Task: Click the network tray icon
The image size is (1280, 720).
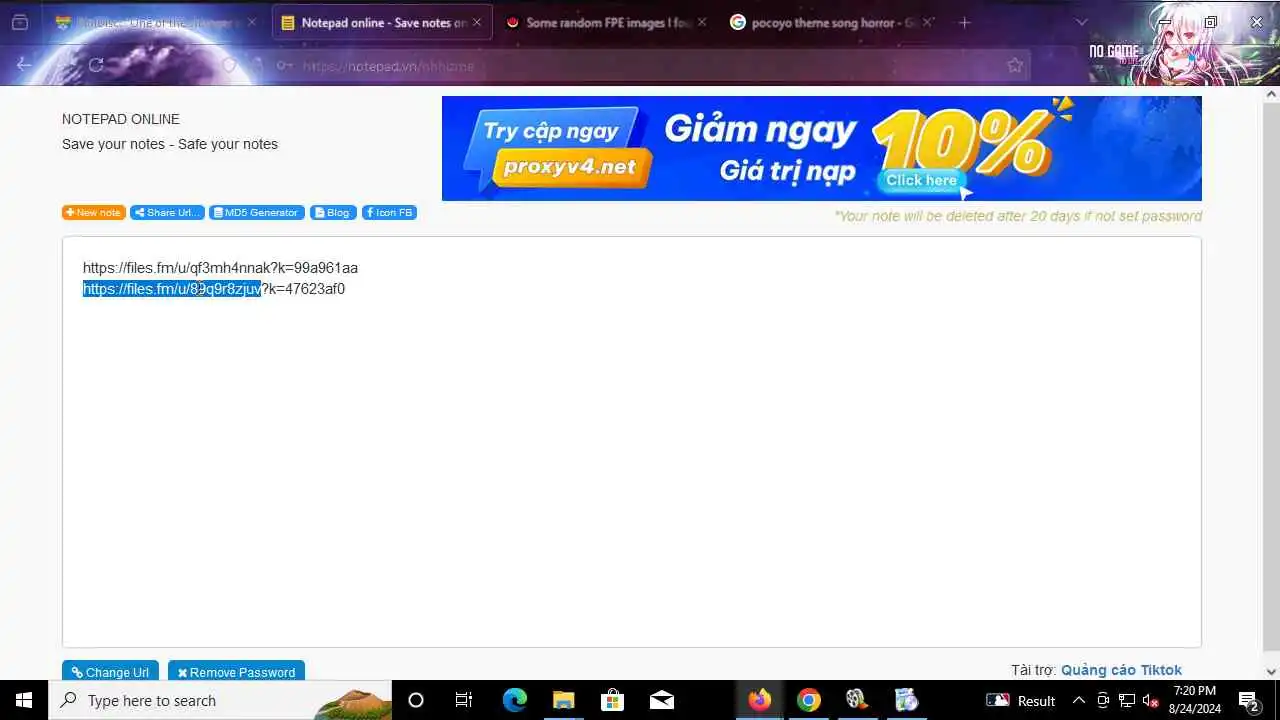Action: point(1126,700)
